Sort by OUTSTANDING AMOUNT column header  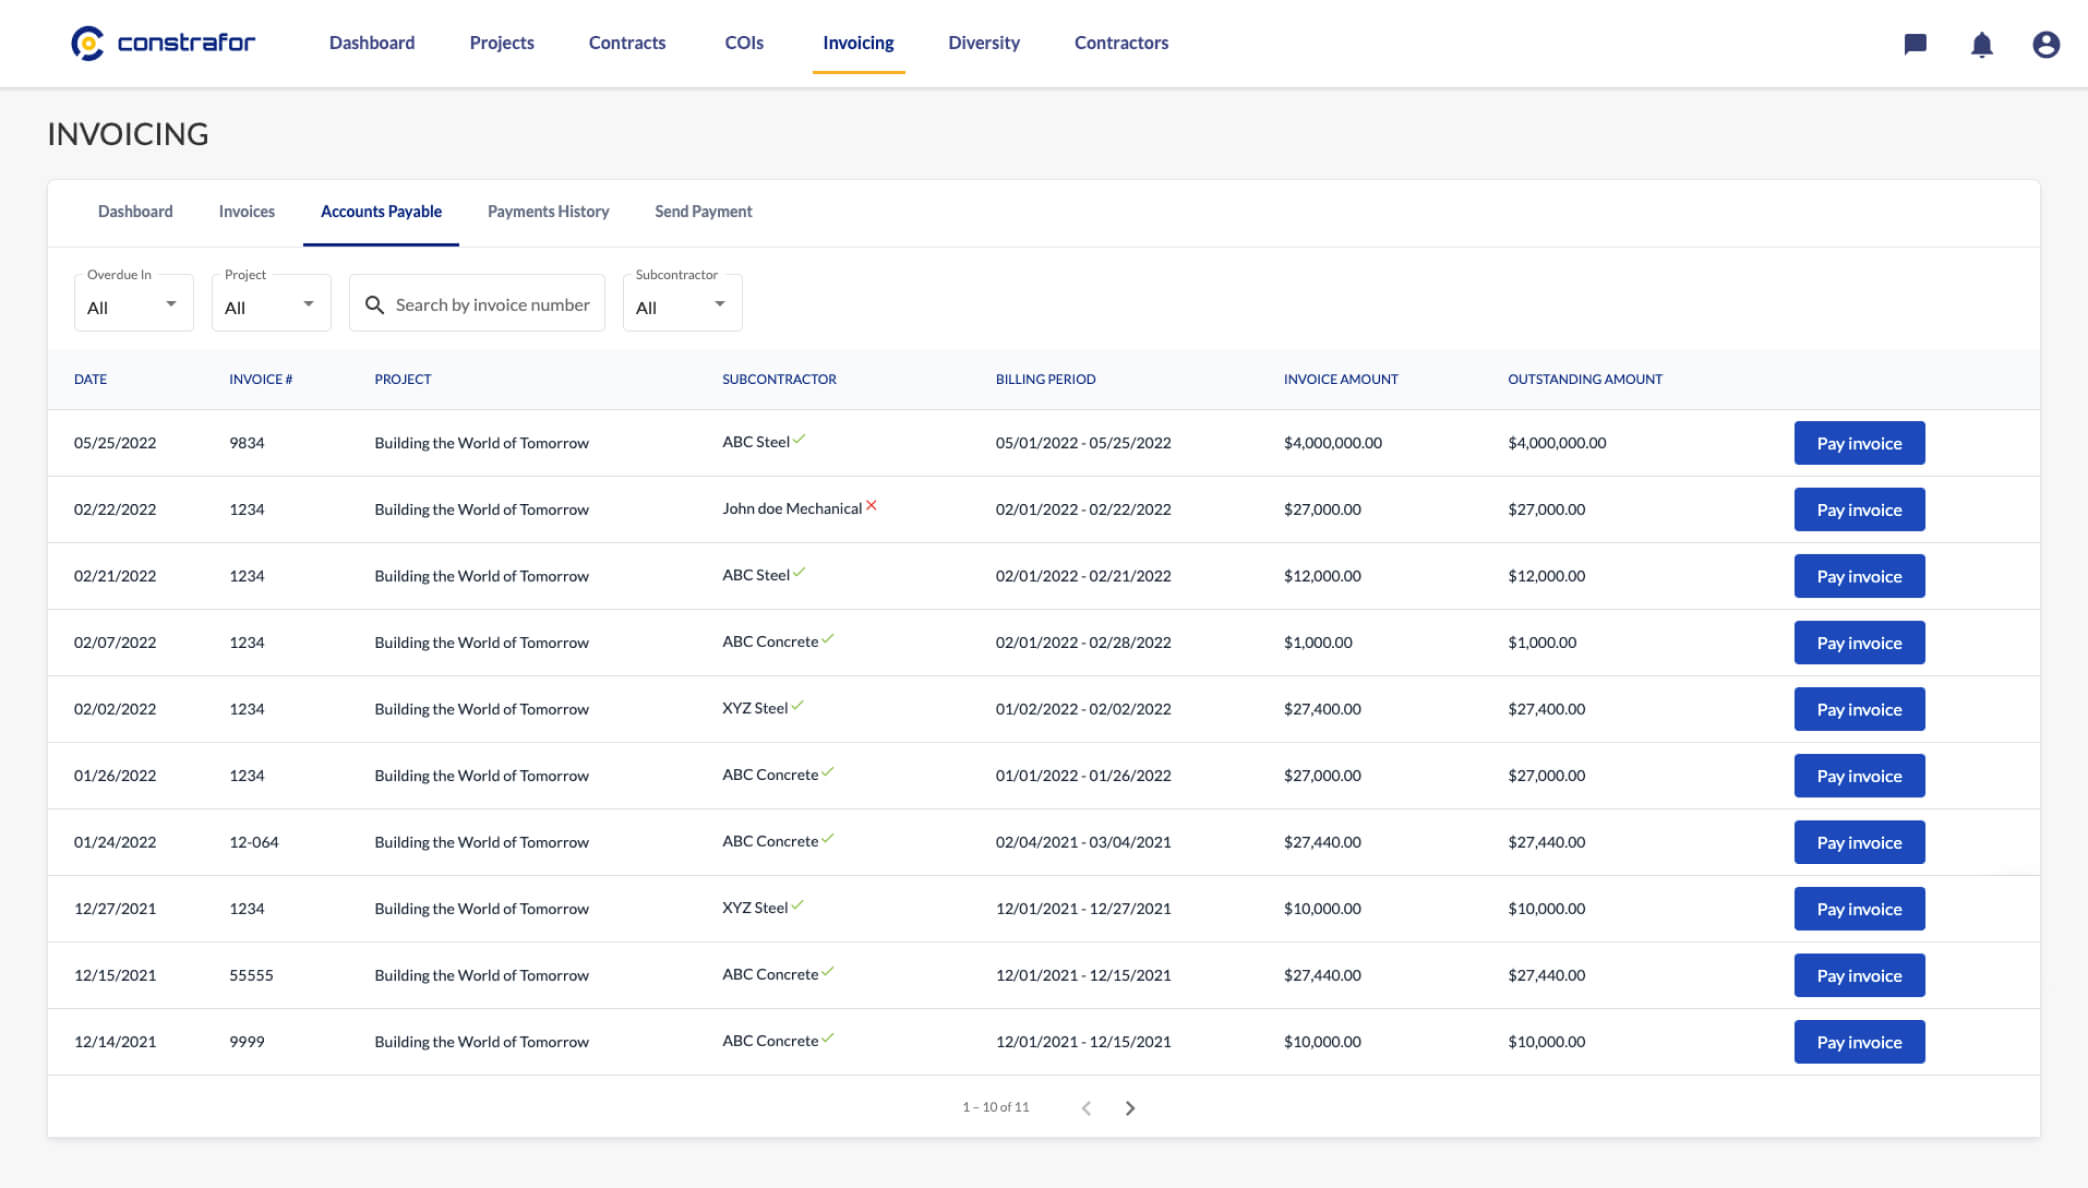click(x=1585, y=379)
